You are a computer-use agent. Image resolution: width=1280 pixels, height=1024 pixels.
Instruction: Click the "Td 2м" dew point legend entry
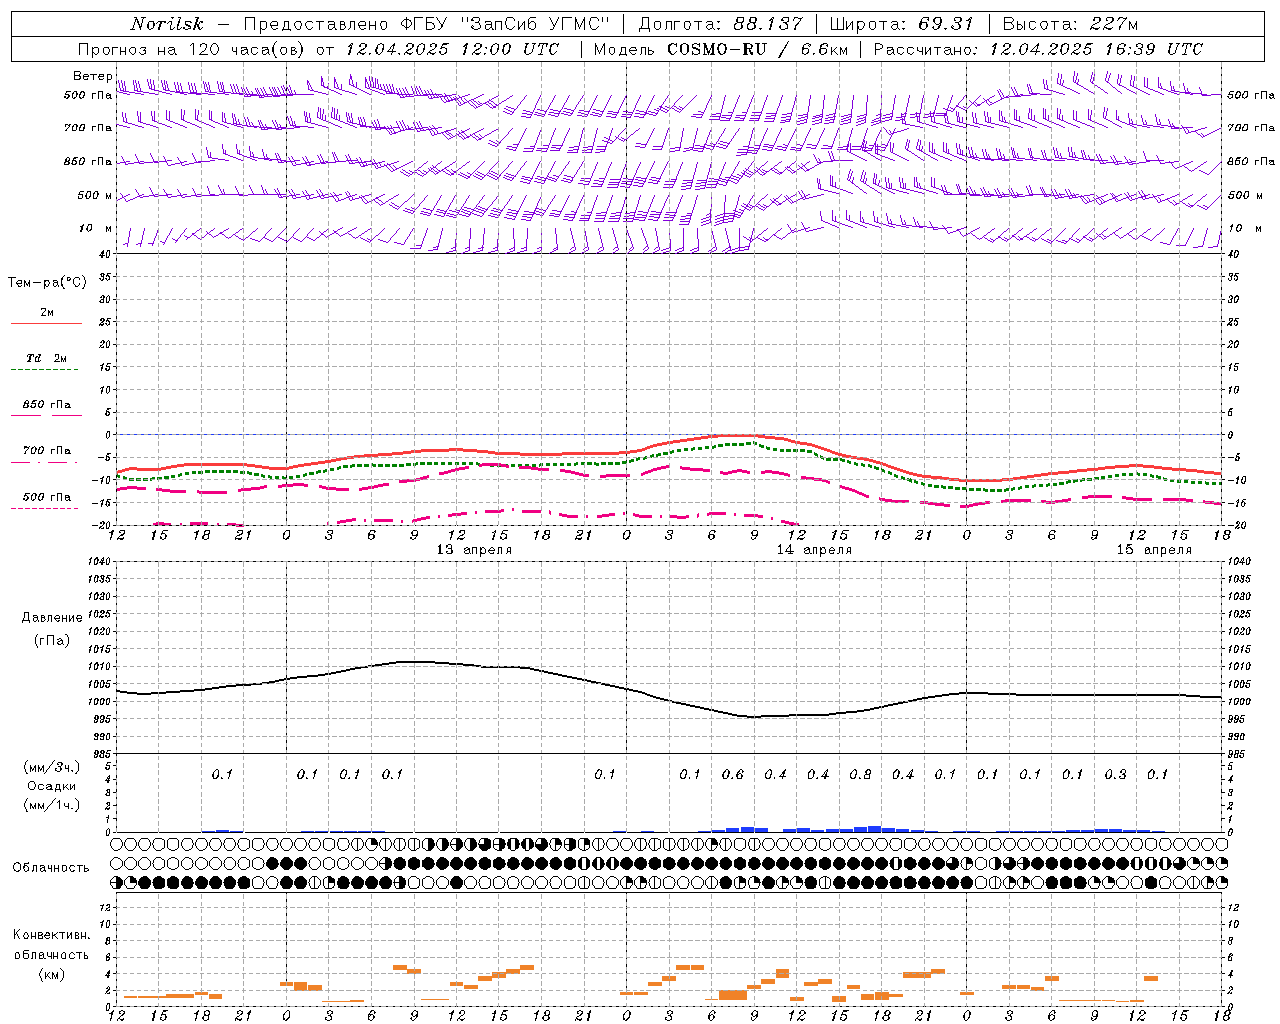pyautogui.click(x=46, y=358)
